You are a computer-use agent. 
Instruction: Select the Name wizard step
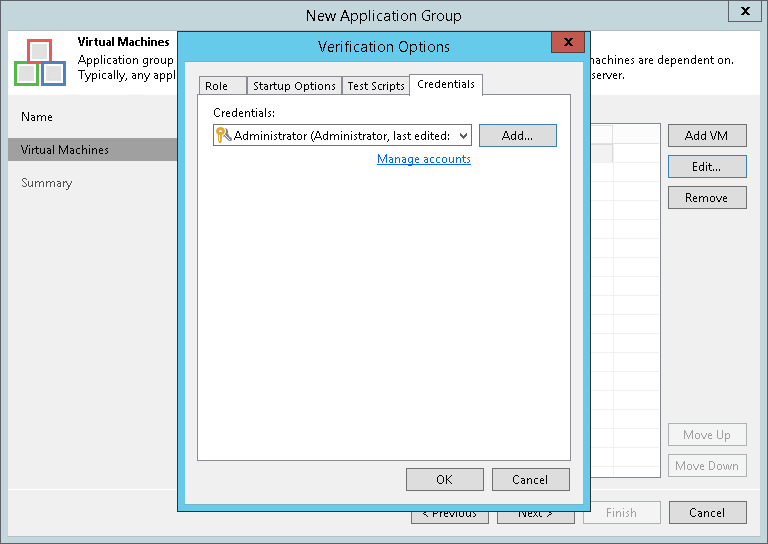[37, 117]
